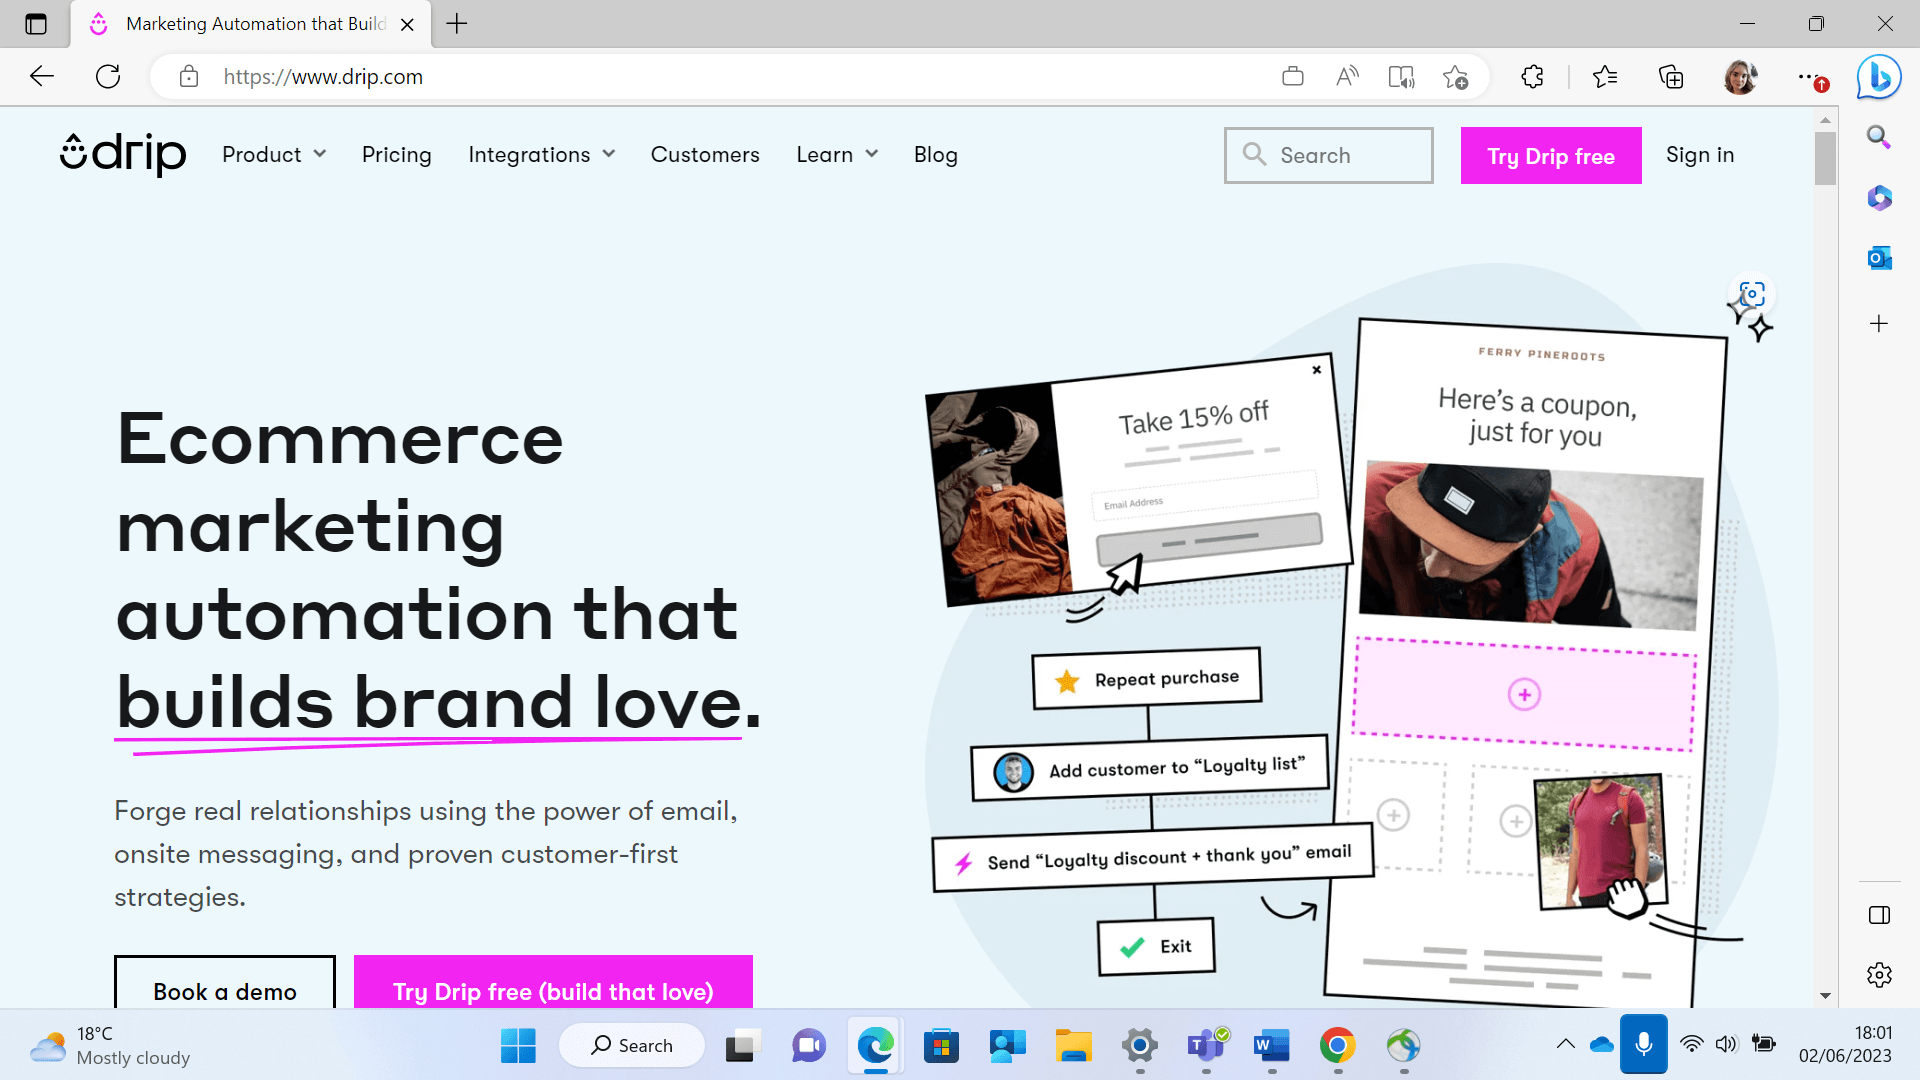Open the sidebar settings gear icon
Image resolution: width=1920 pixels, height=1080 pixels.
click(x=1879, y=975)
